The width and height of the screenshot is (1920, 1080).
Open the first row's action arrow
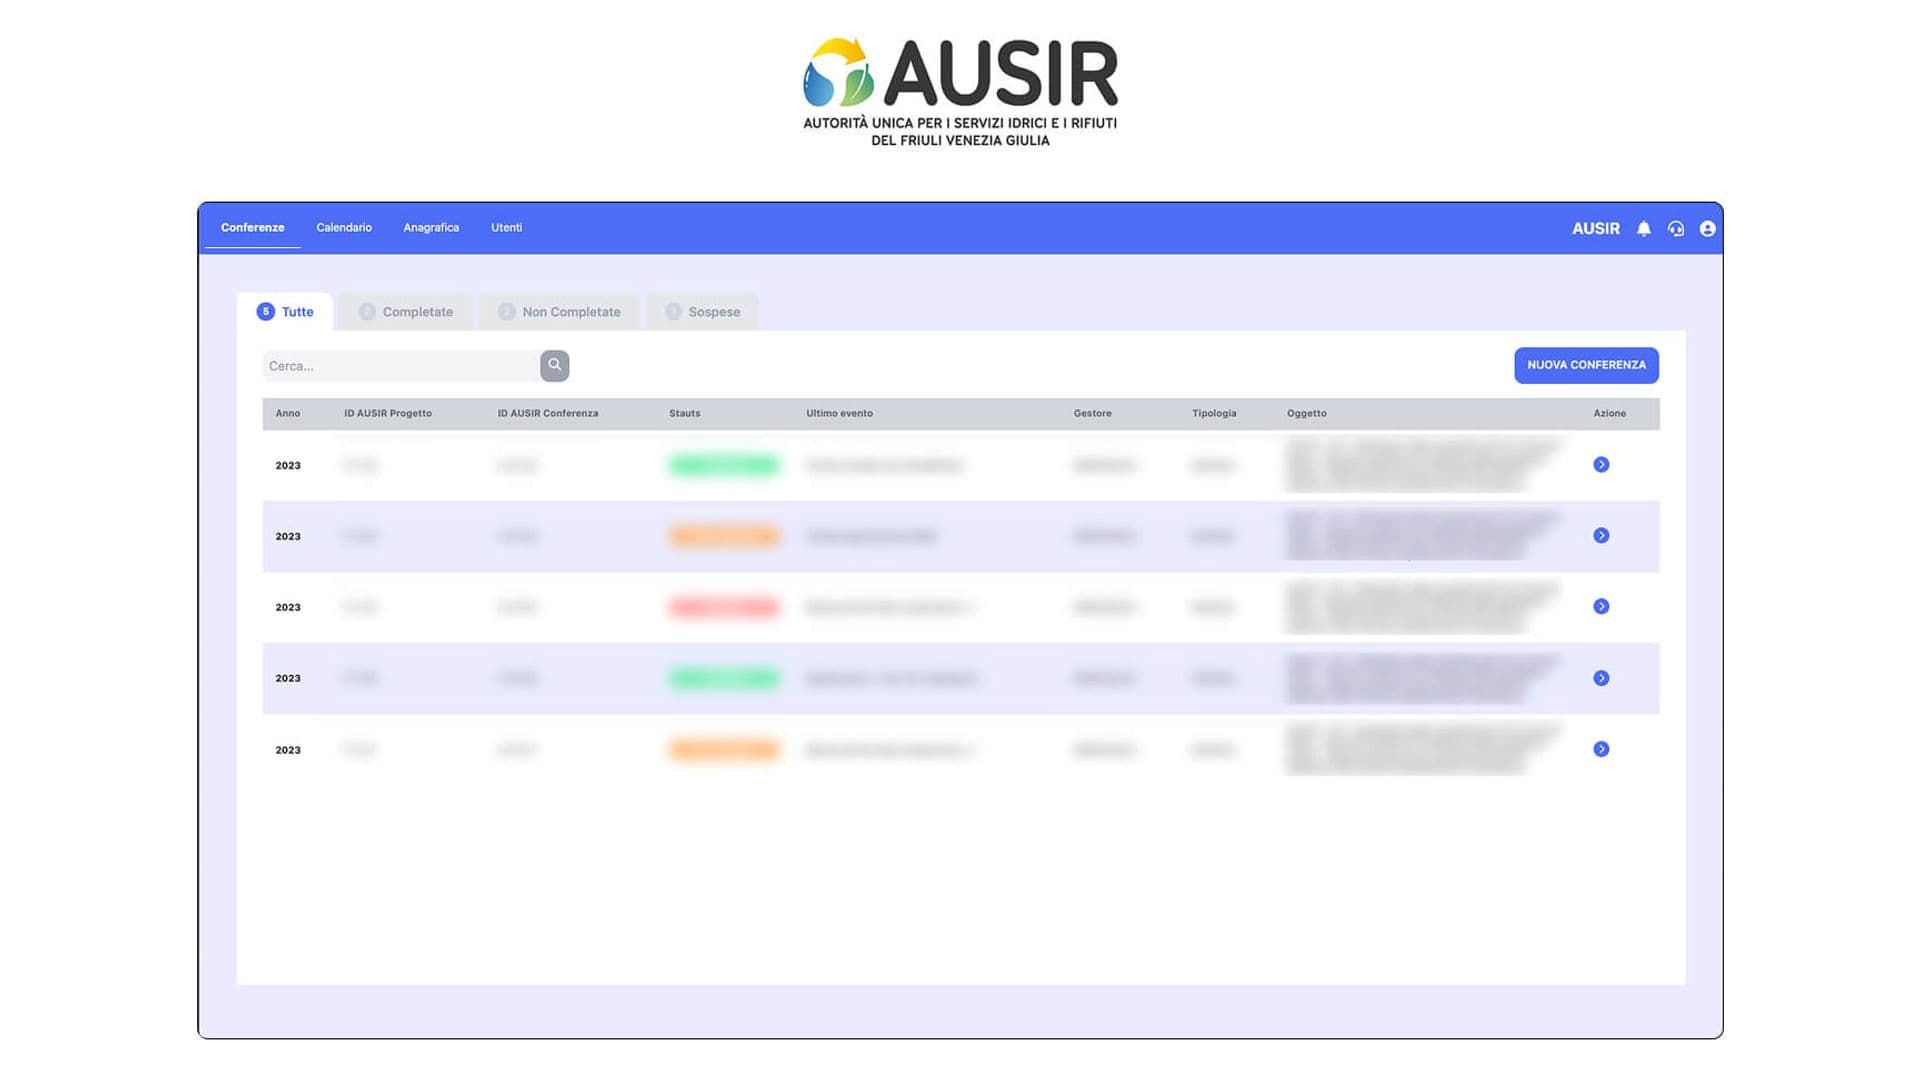(1601, 465)
